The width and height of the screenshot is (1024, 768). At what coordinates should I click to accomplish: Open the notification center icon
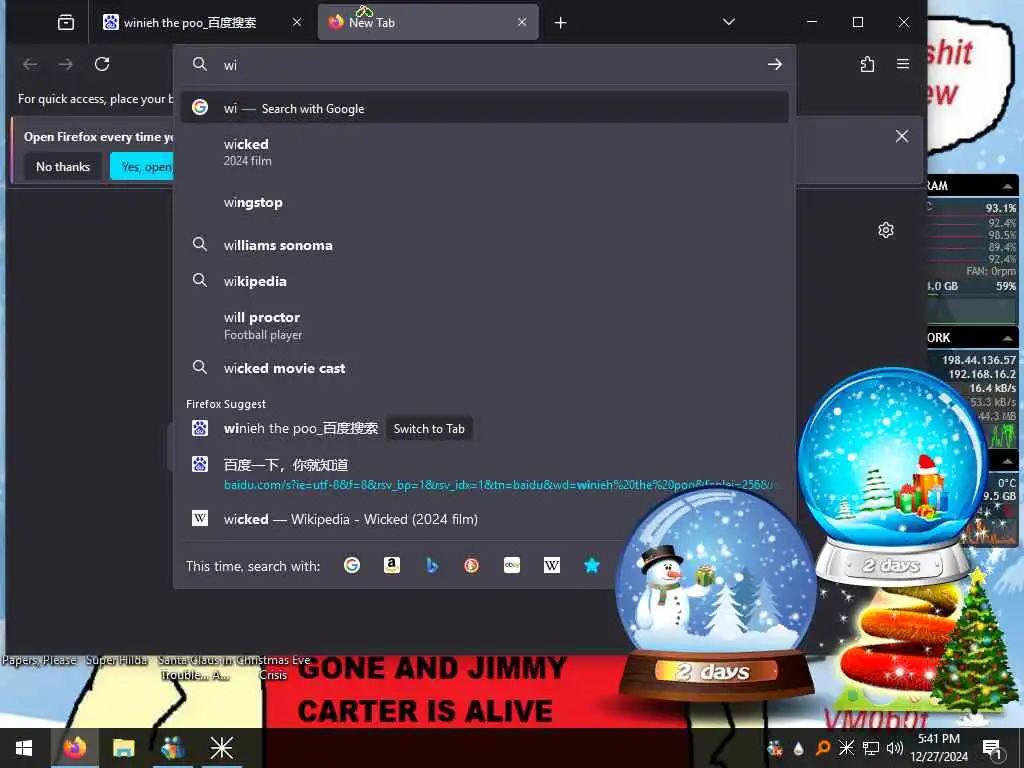(x=992, y=748)
